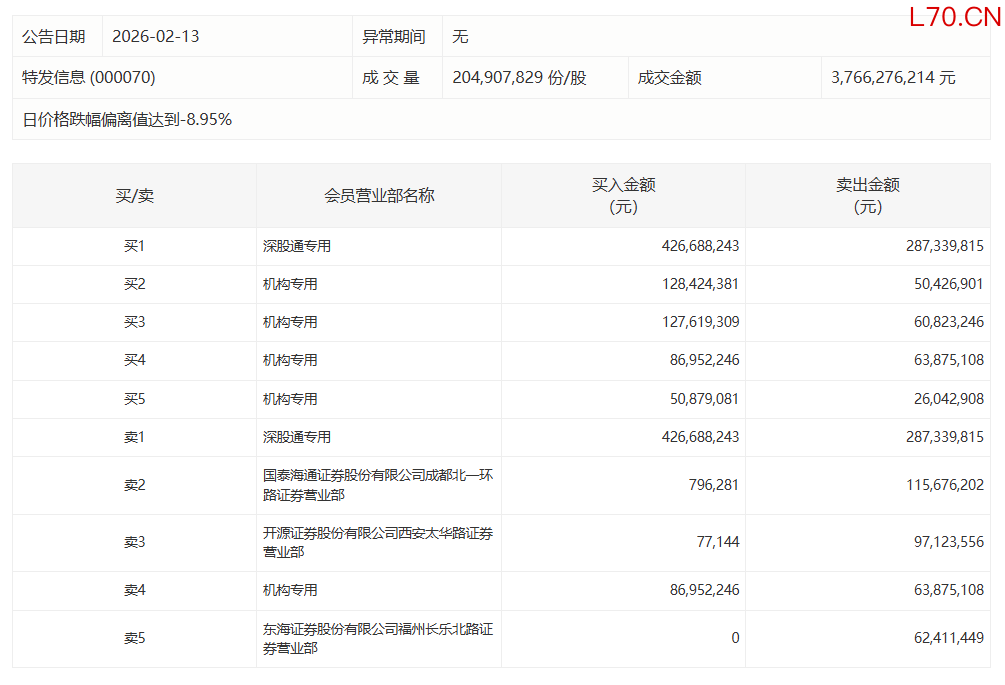Viewport: 1005px width, 685px height.
Task: Select the 卖4 row label
Action: (x=134, y=590)
